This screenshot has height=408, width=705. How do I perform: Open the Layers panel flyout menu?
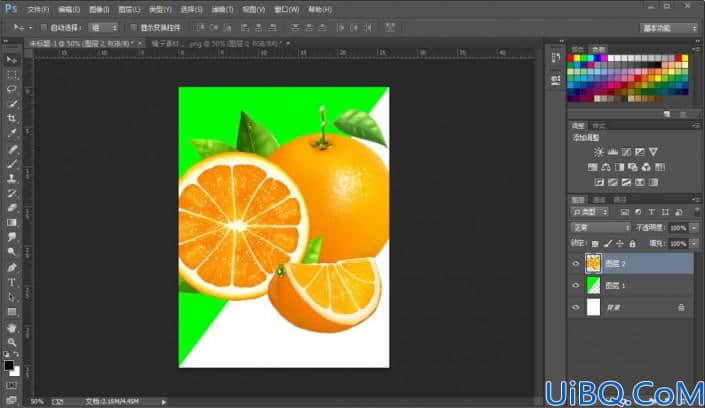[696, 199]
